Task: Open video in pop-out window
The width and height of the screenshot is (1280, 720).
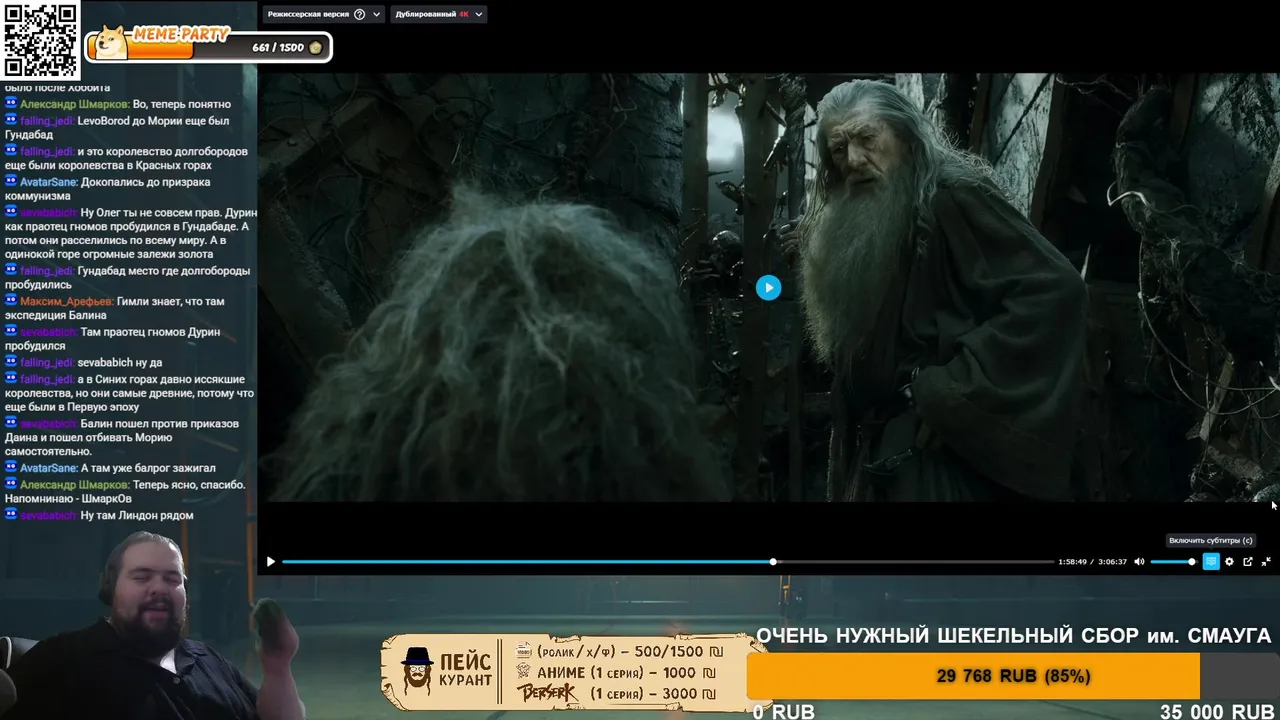Action: click(1247, 562)
